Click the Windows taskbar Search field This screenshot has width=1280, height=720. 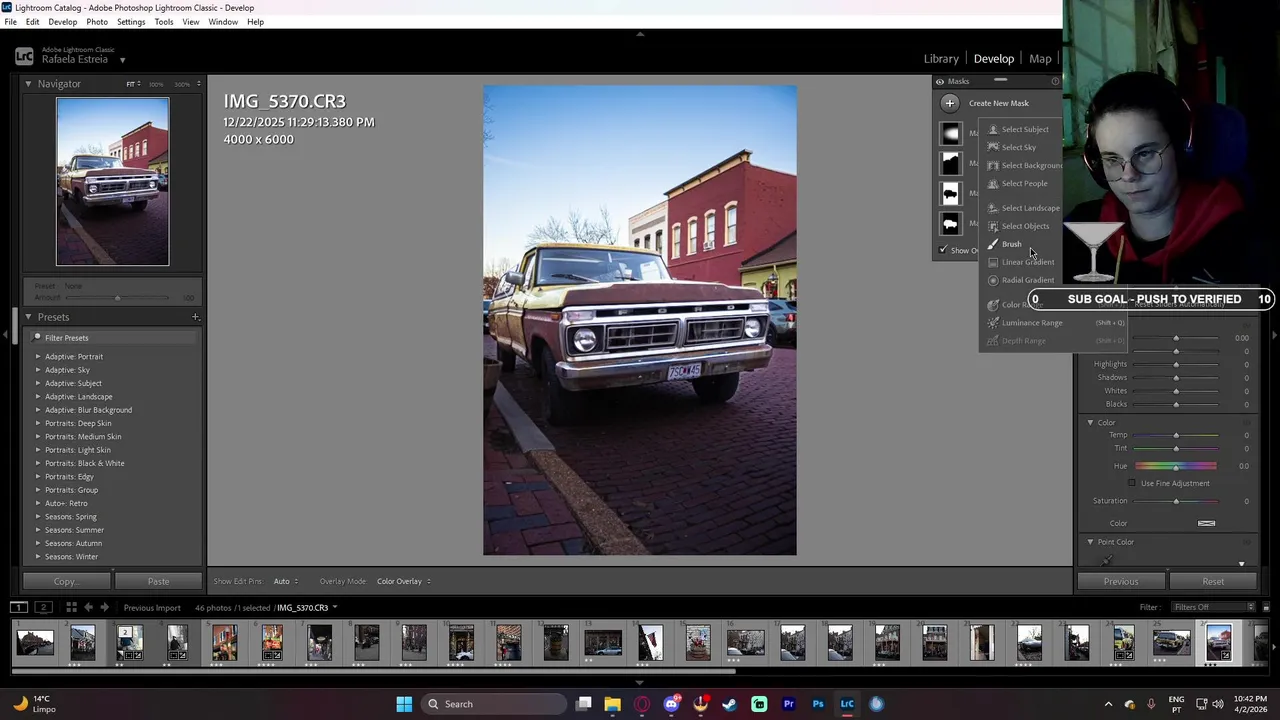point(495,704)
